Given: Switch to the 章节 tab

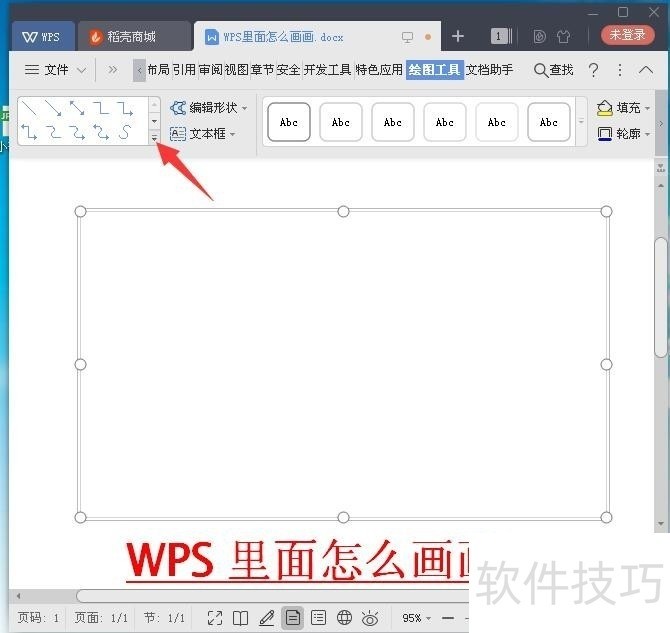Looking at the screenshot, I should coord(262,70).
